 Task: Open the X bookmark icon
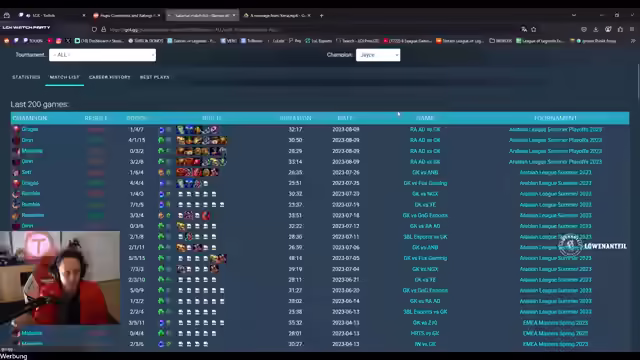68,41
